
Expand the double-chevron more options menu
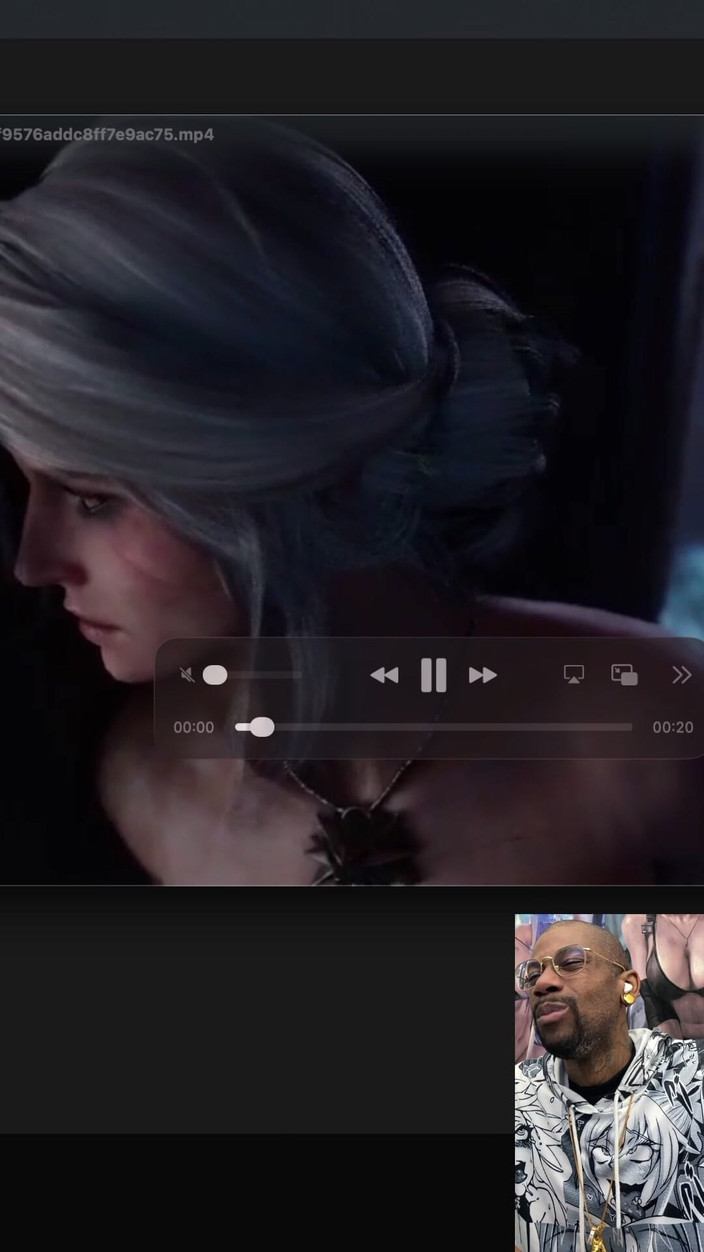tap(681, 675)
